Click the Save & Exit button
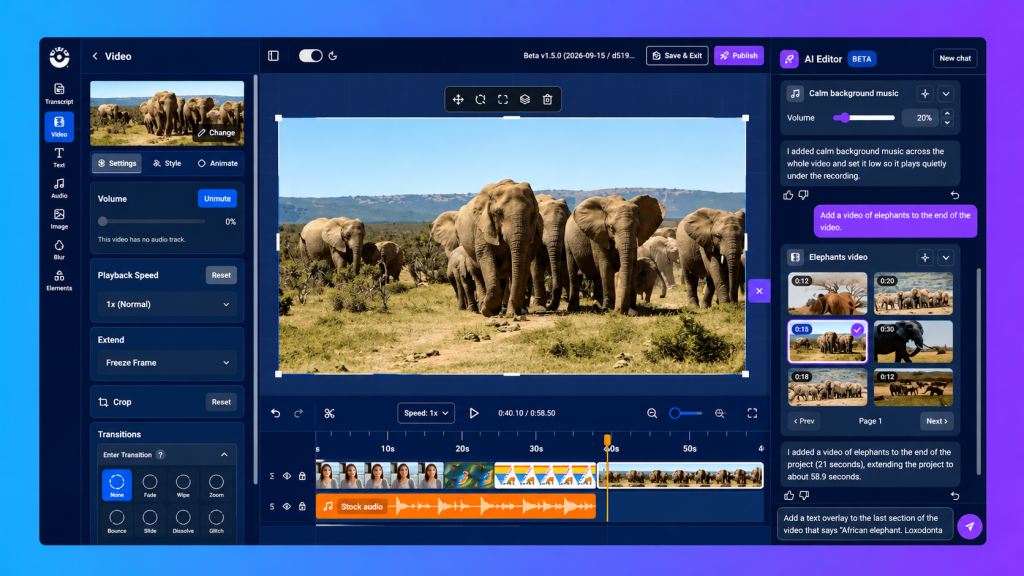The width and height of the screenshot is (1024, 576). pos(677,56)
